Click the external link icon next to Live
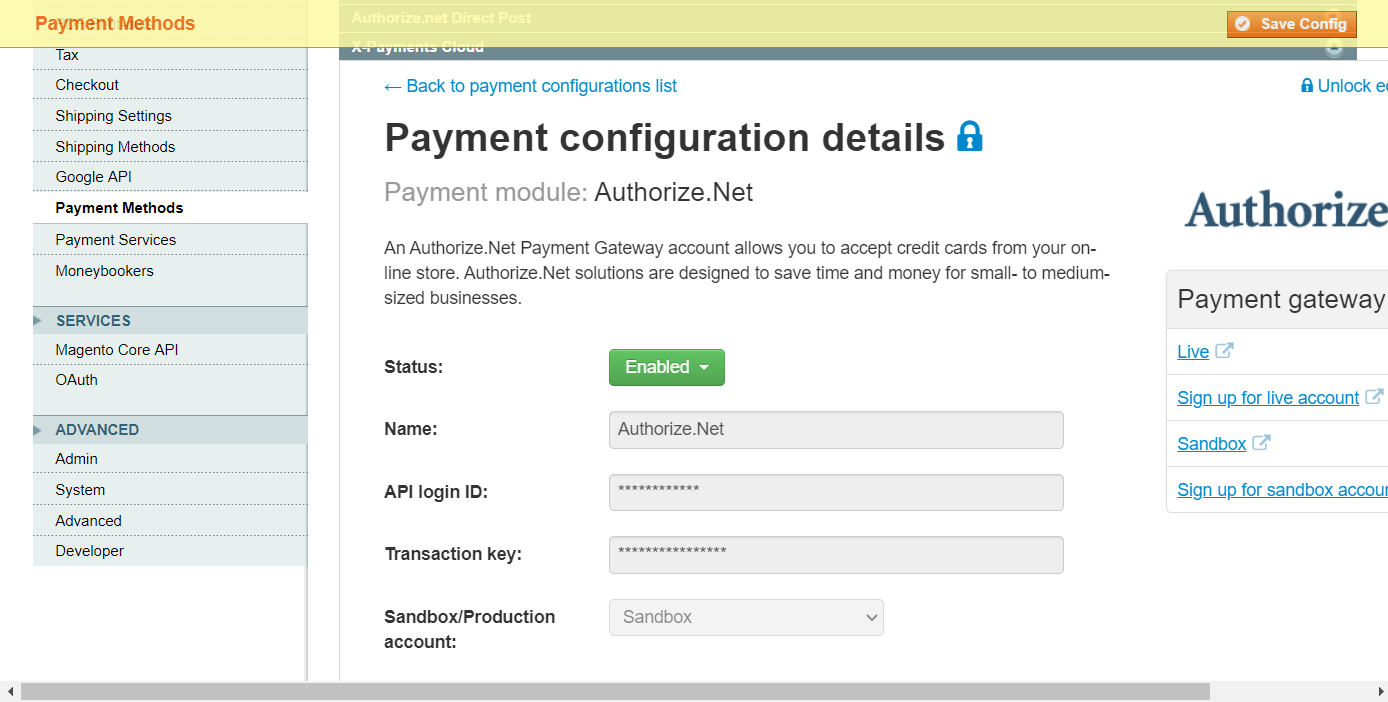1388x702 pixels. (x=1224, y=351)
